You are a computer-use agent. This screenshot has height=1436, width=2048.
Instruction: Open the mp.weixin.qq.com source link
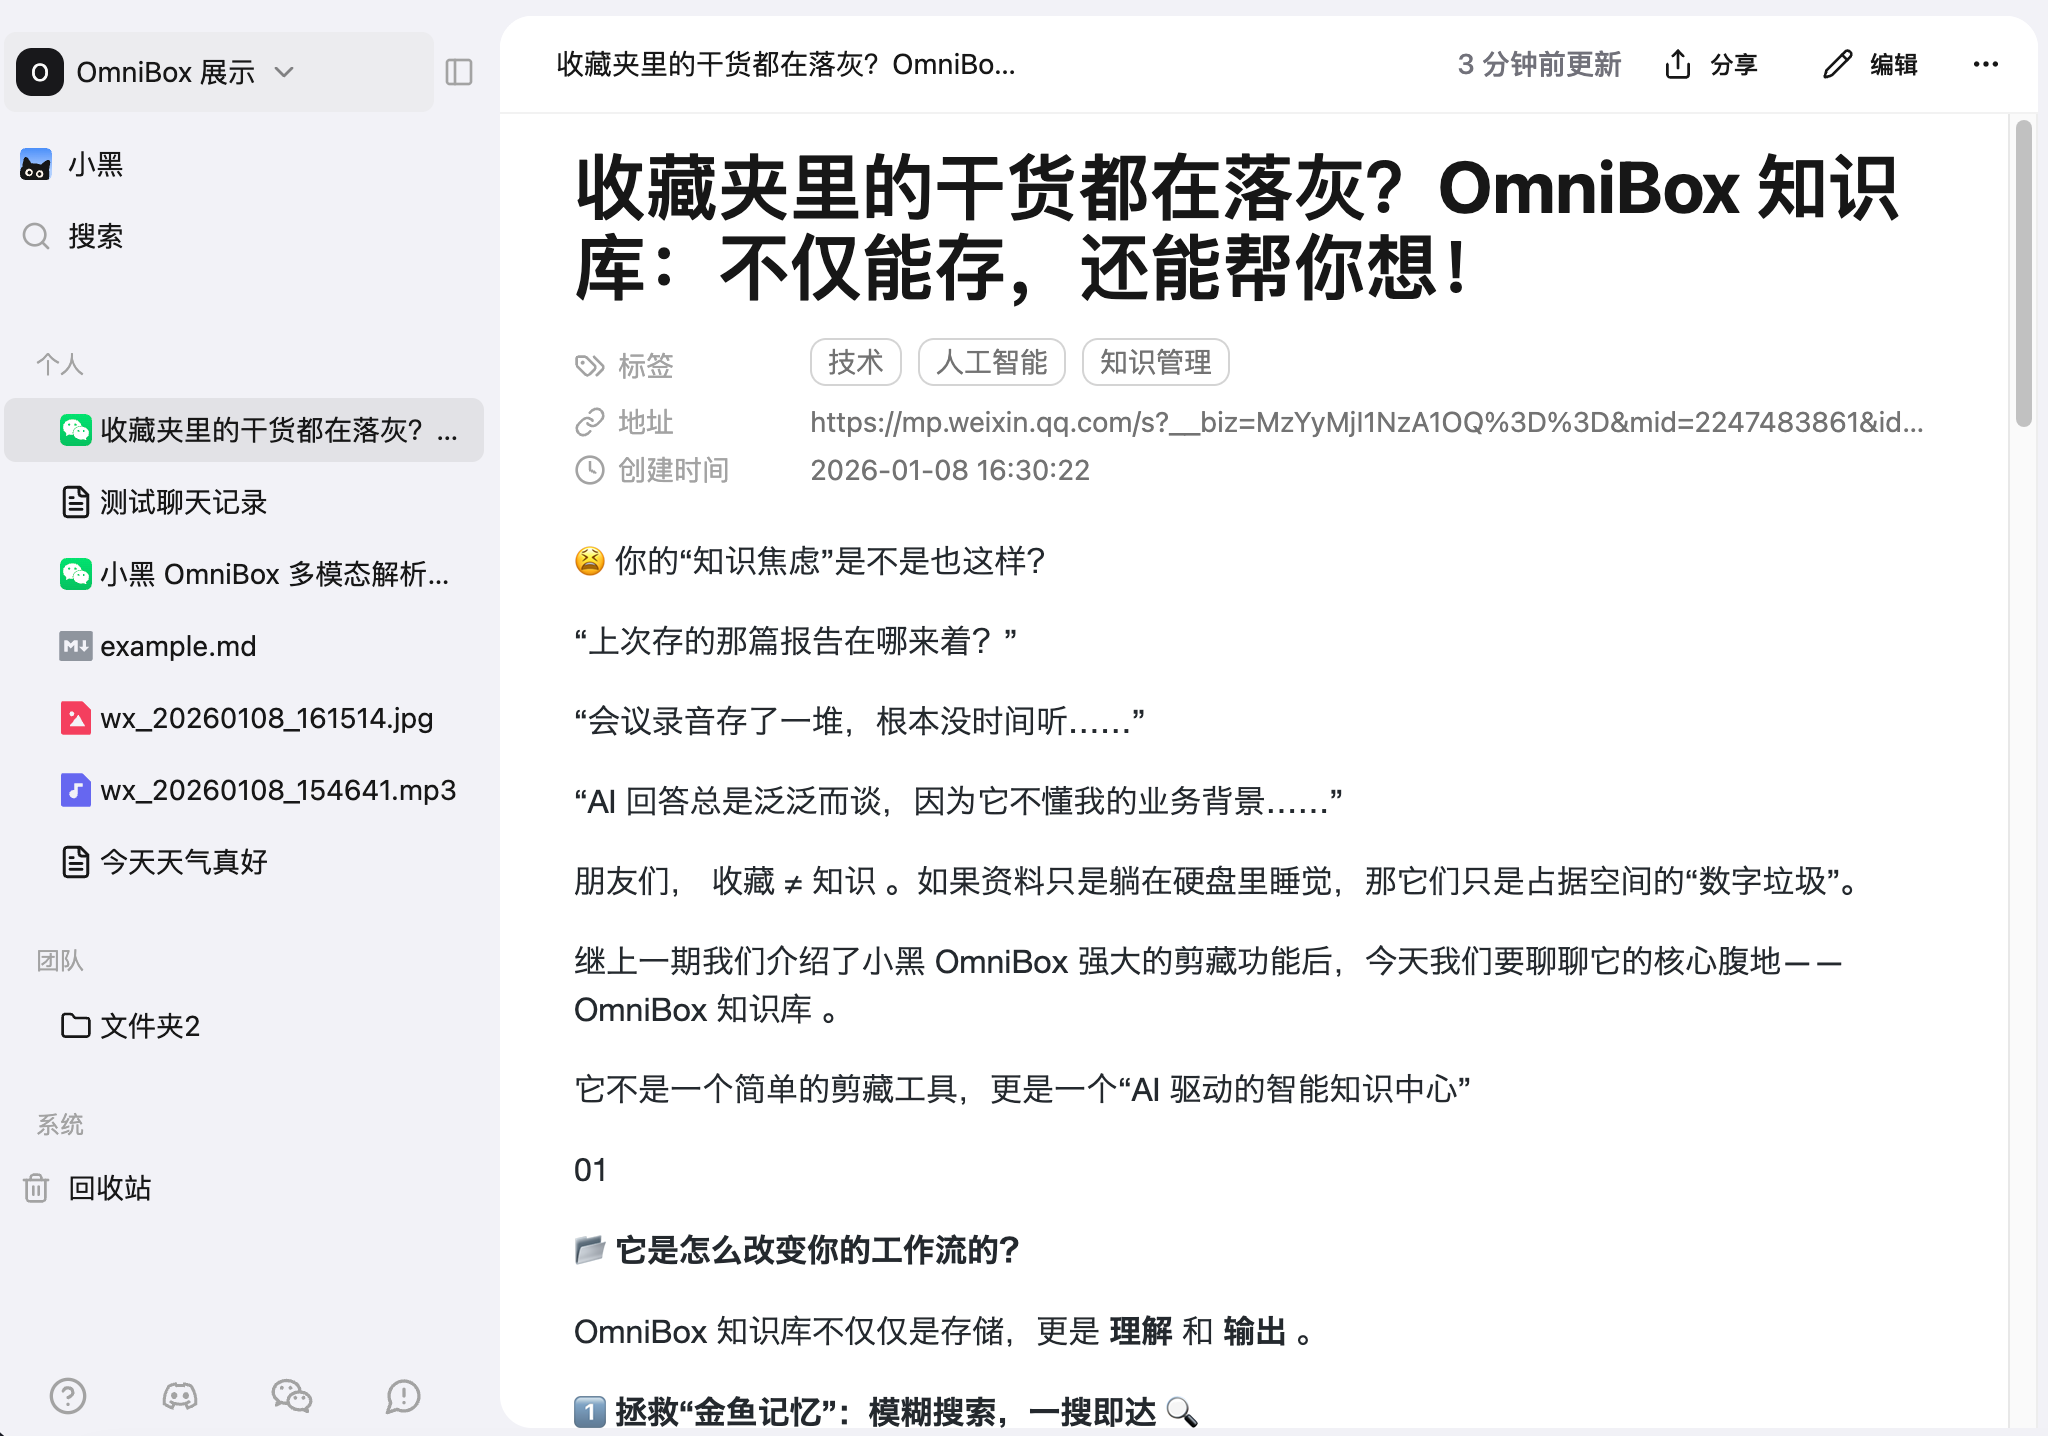1365,422
